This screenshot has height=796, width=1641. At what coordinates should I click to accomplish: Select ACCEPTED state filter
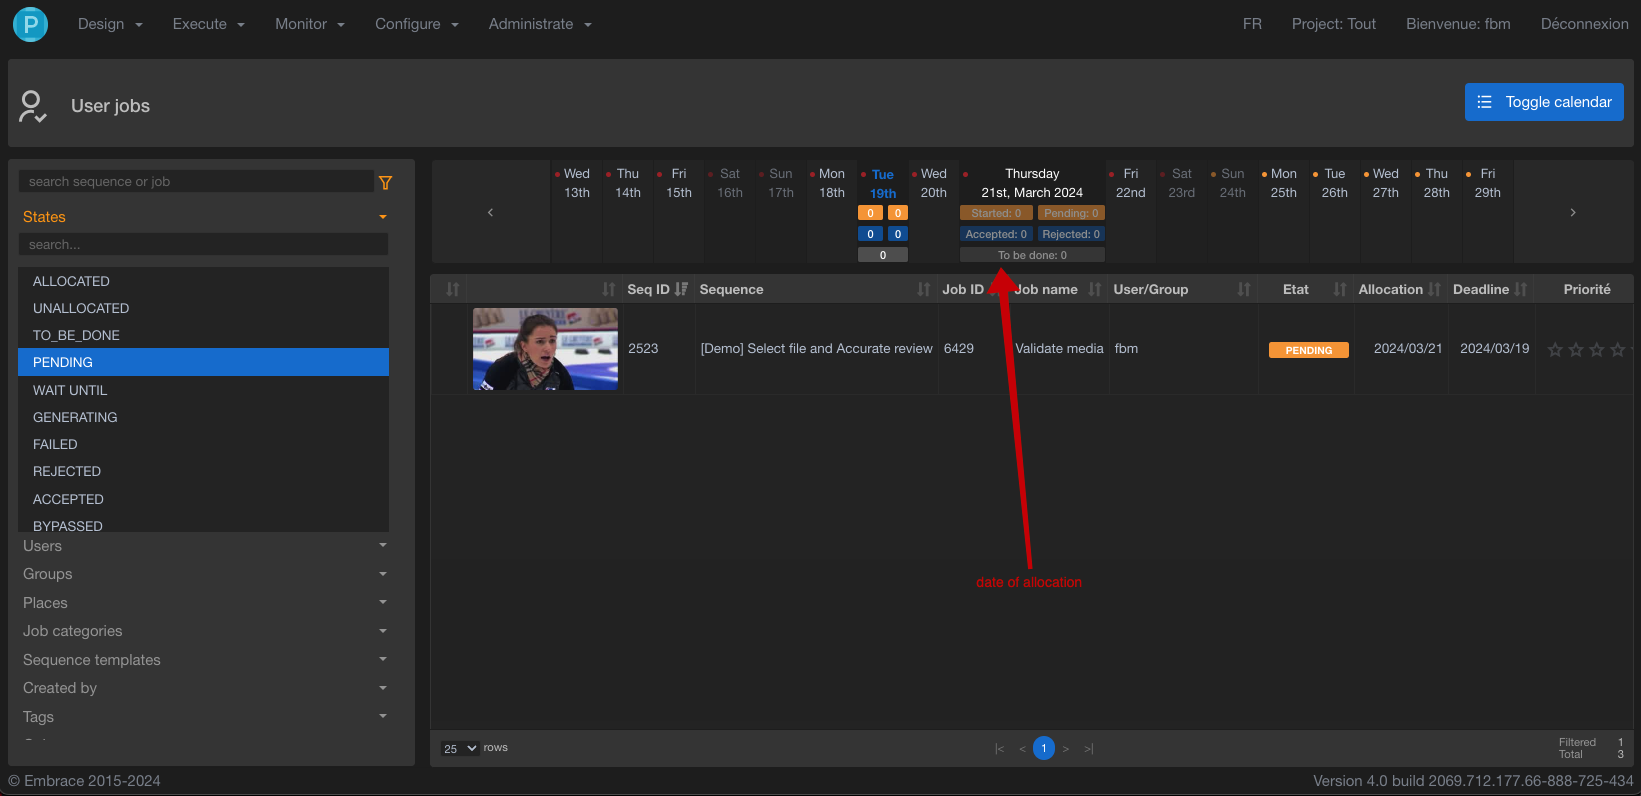pyautogui.click(x=203, y=499)
